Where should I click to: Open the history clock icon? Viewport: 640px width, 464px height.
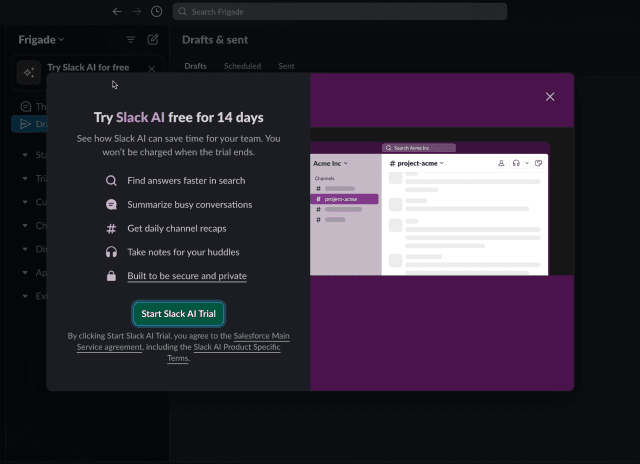pos(156,11)
